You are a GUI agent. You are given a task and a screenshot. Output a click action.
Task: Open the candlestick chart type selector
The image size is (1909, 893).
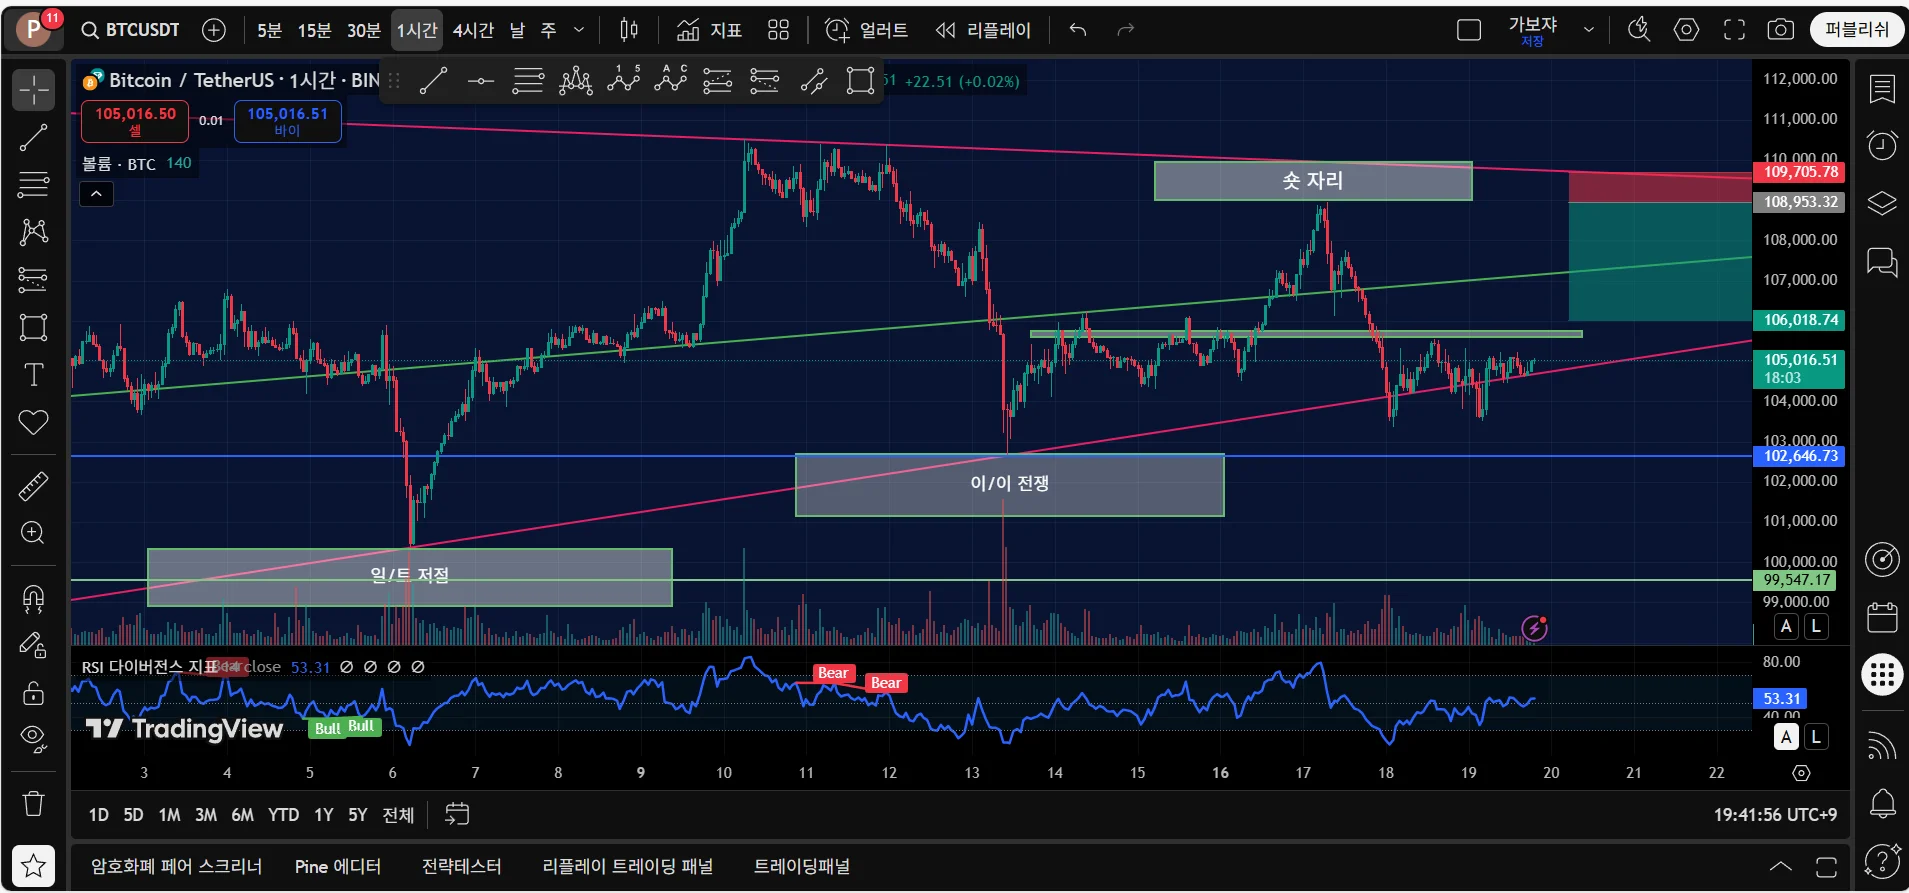(629, 30)
